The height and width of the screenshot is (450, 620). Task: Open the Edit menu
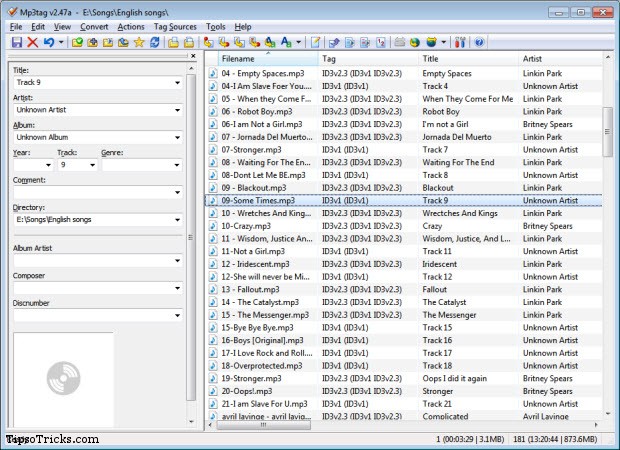(x=38, y=27)
